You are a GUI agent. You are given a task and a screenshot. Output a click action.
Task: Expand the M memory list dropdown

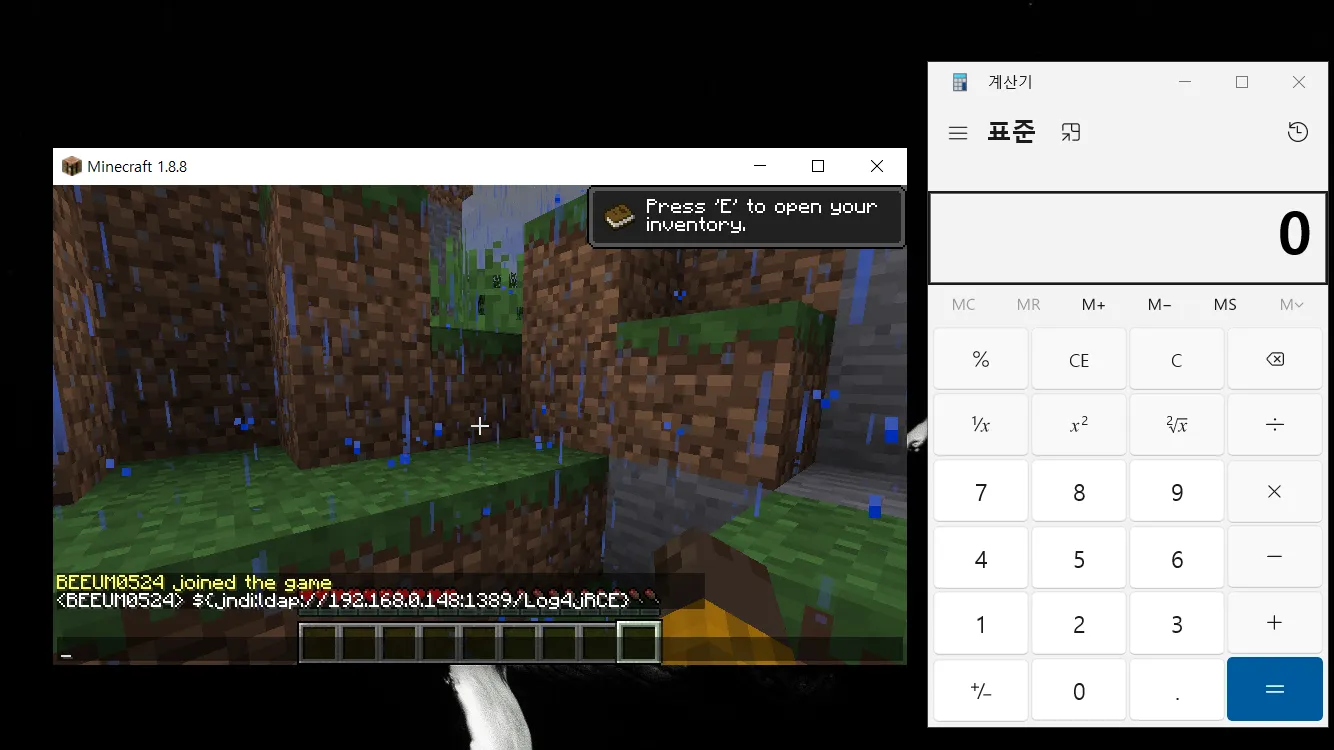point(1292,304)
